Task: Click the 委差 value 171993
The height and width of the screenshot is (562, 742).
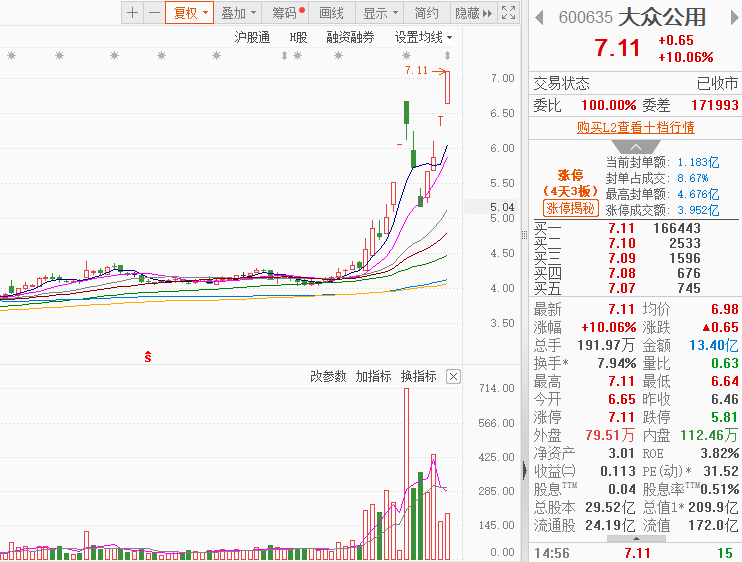Action: coord(715,105)
